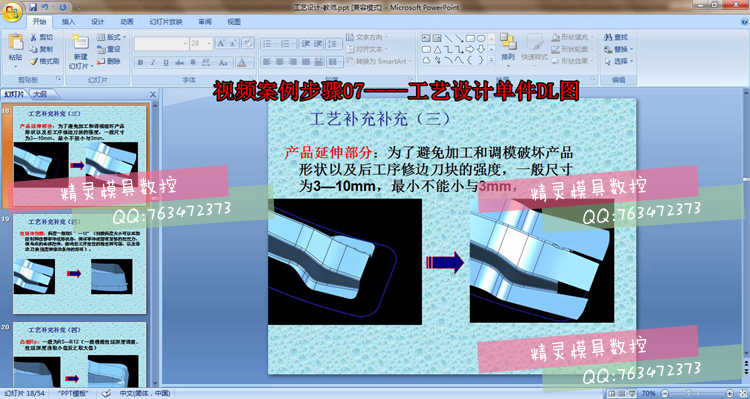Switch to 幻灯片放映 Slide Show tab
Viewport: 750px width, 399px height.
(x=166, y=22)
